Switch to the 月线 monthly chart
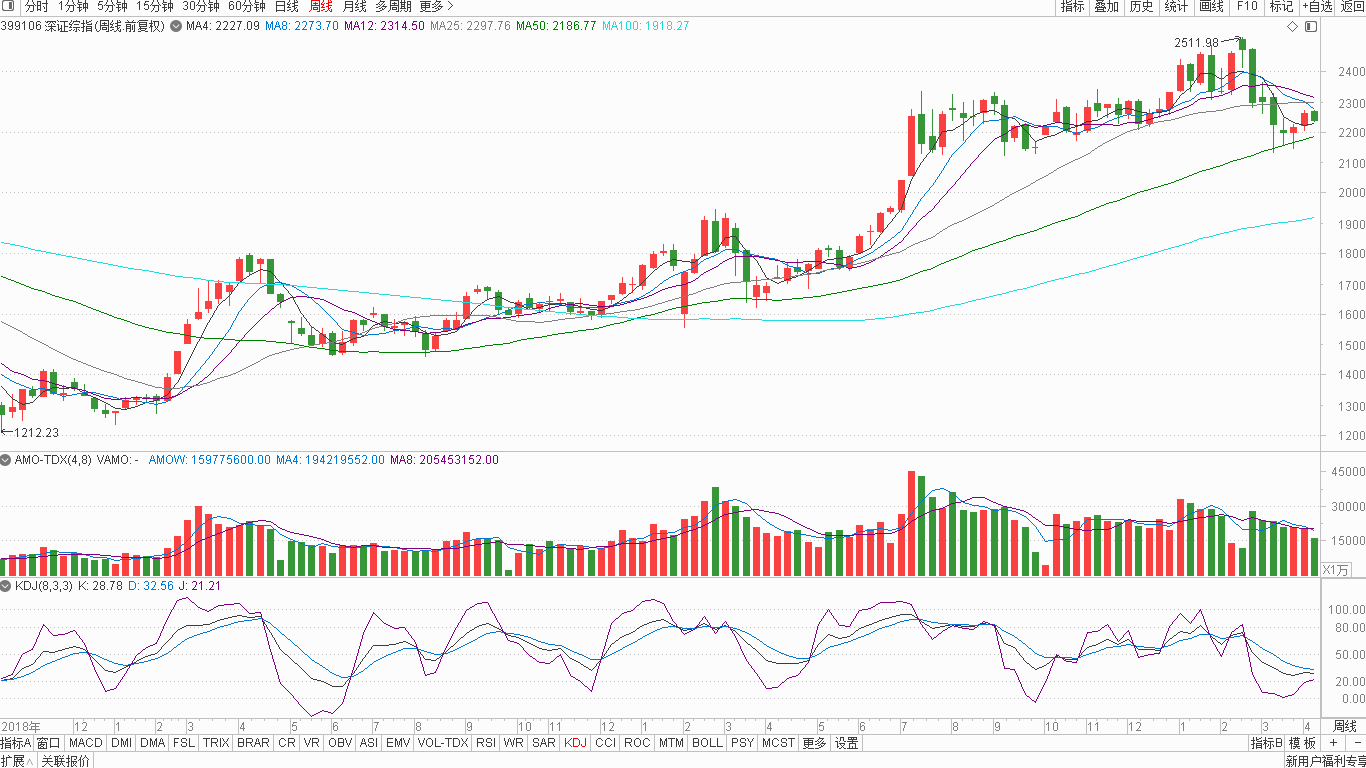 (354, 7)
